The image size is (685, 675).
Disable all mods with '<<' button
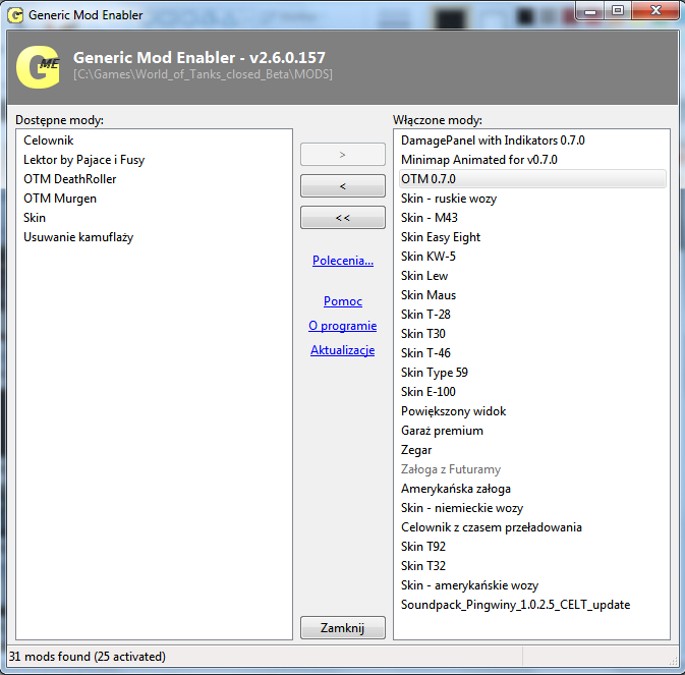pyautogui.click(x=342, y=218)
